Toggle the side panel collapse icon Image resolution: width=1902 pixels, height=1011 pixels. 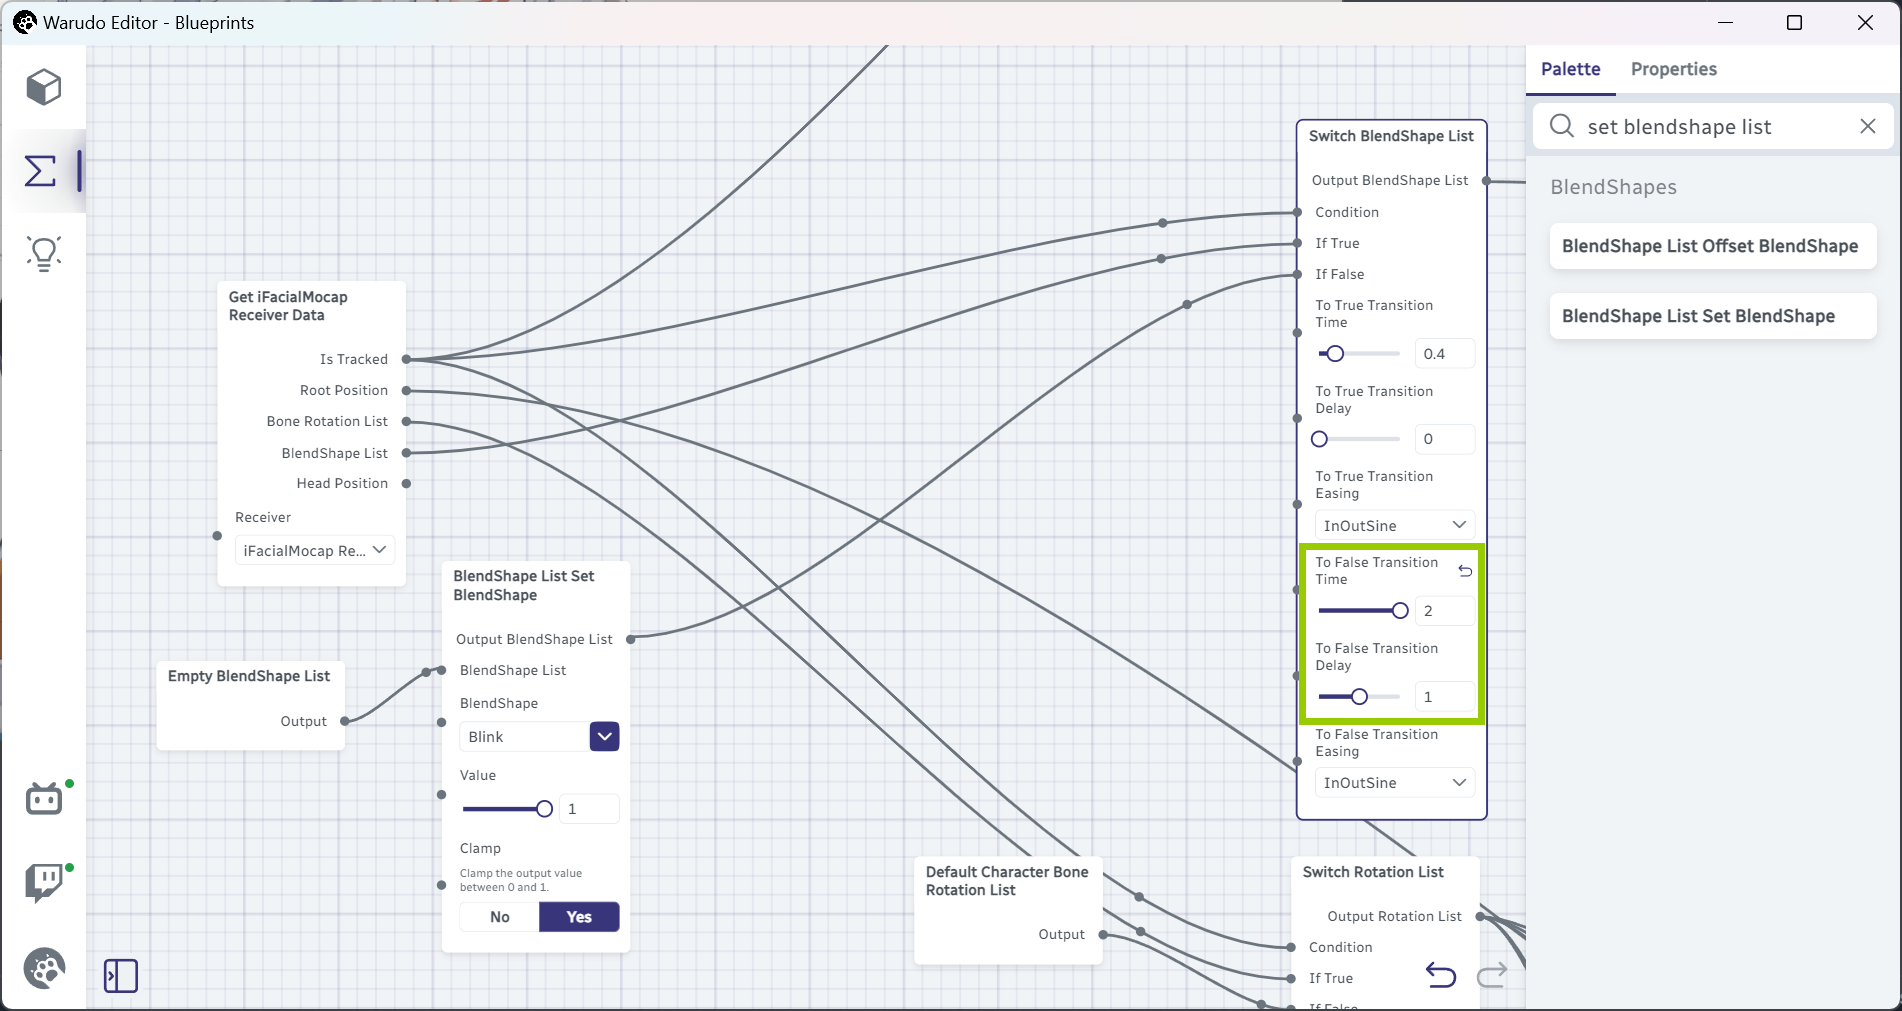pos(121,975)
